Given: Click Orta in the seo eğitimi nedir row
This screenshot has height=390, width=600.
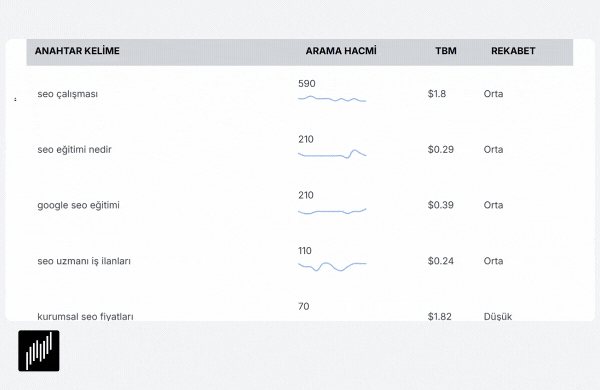Looking at the screenshot, I should (493, 150).
